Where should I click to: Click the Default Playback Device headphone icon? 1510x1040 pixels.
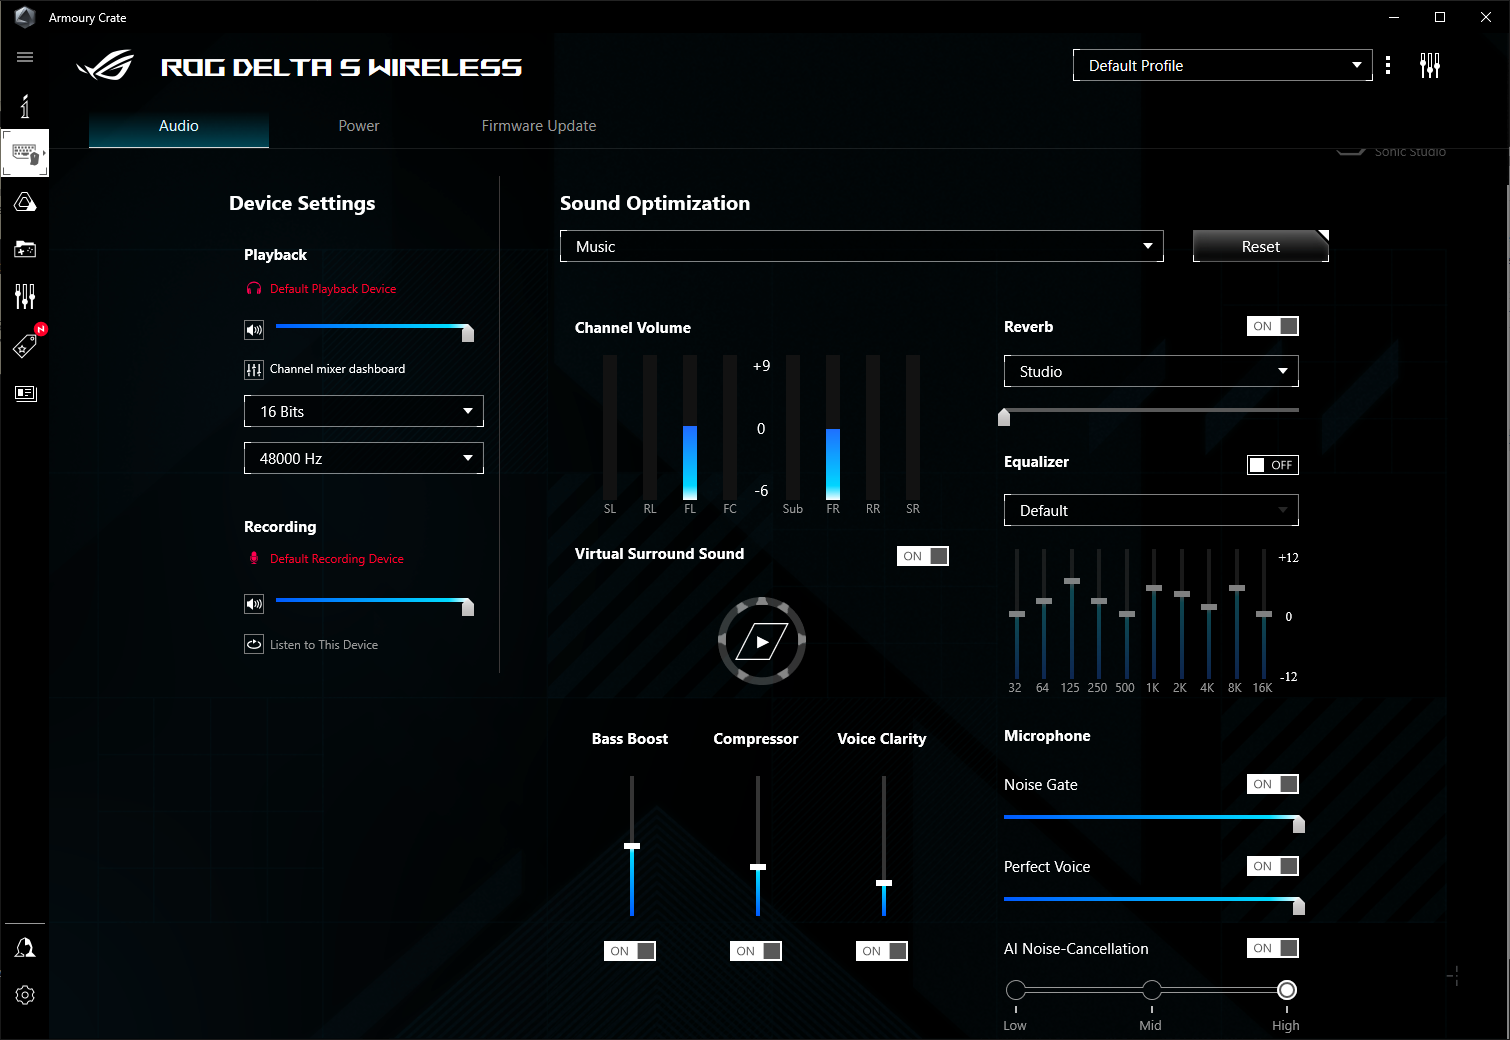click(x=254, y=289)
